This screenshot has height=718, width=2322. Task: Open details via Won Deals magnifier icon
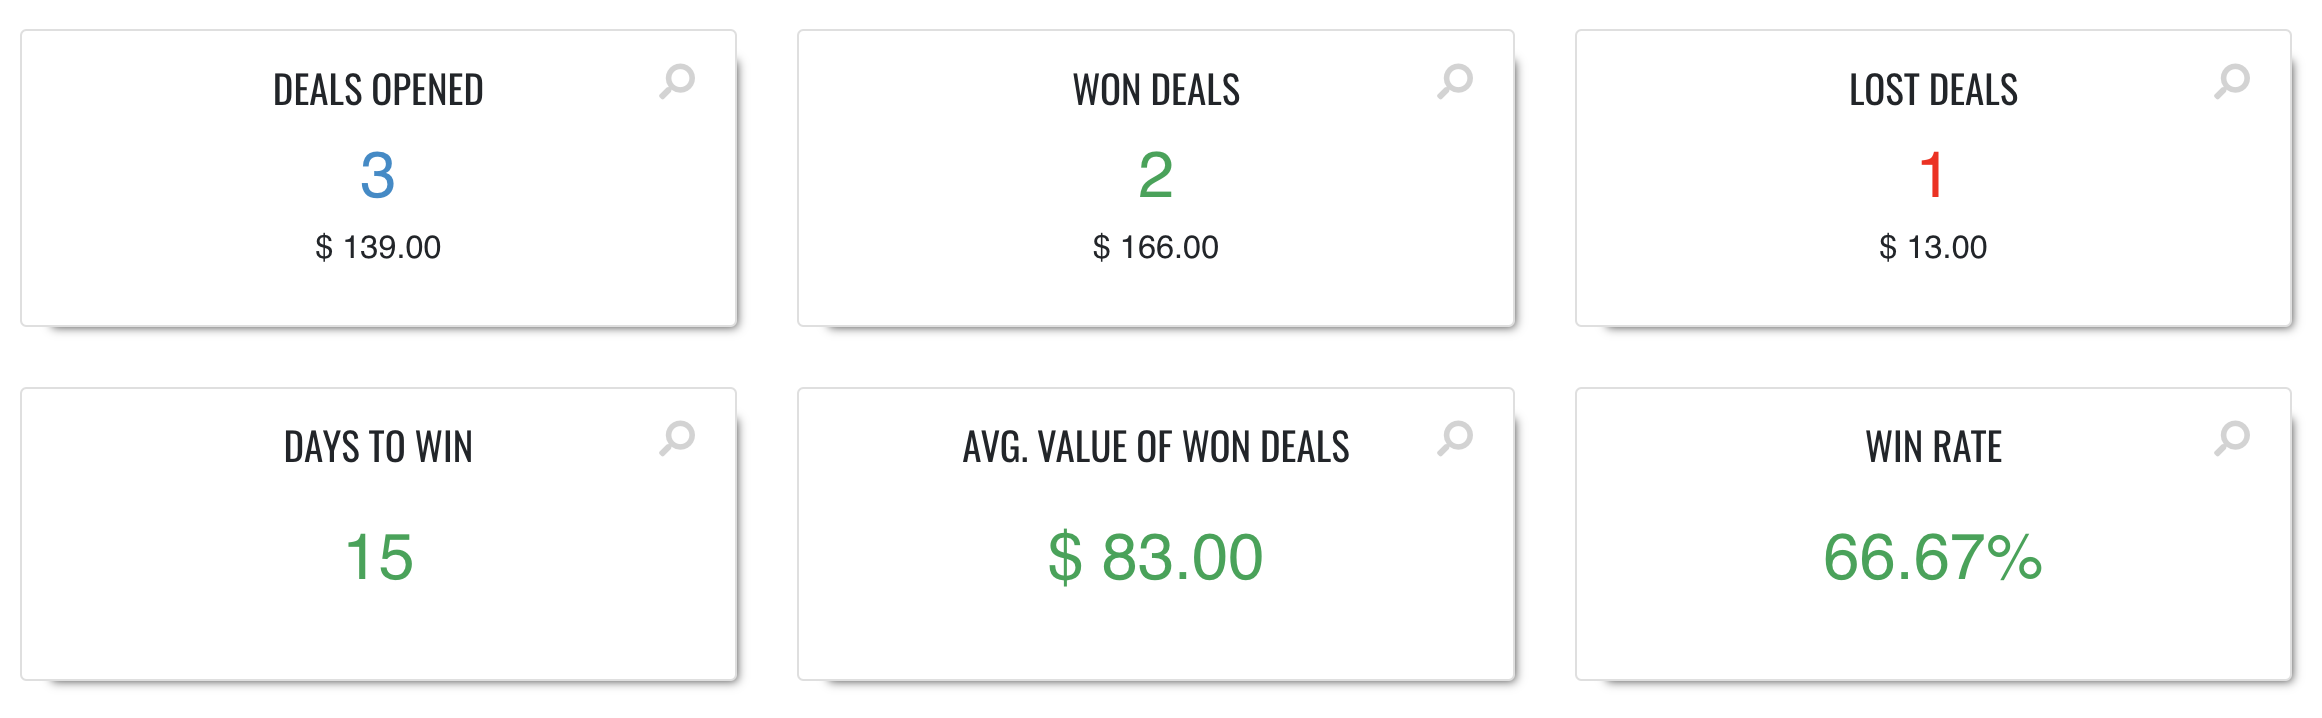tap(1455, 81)
